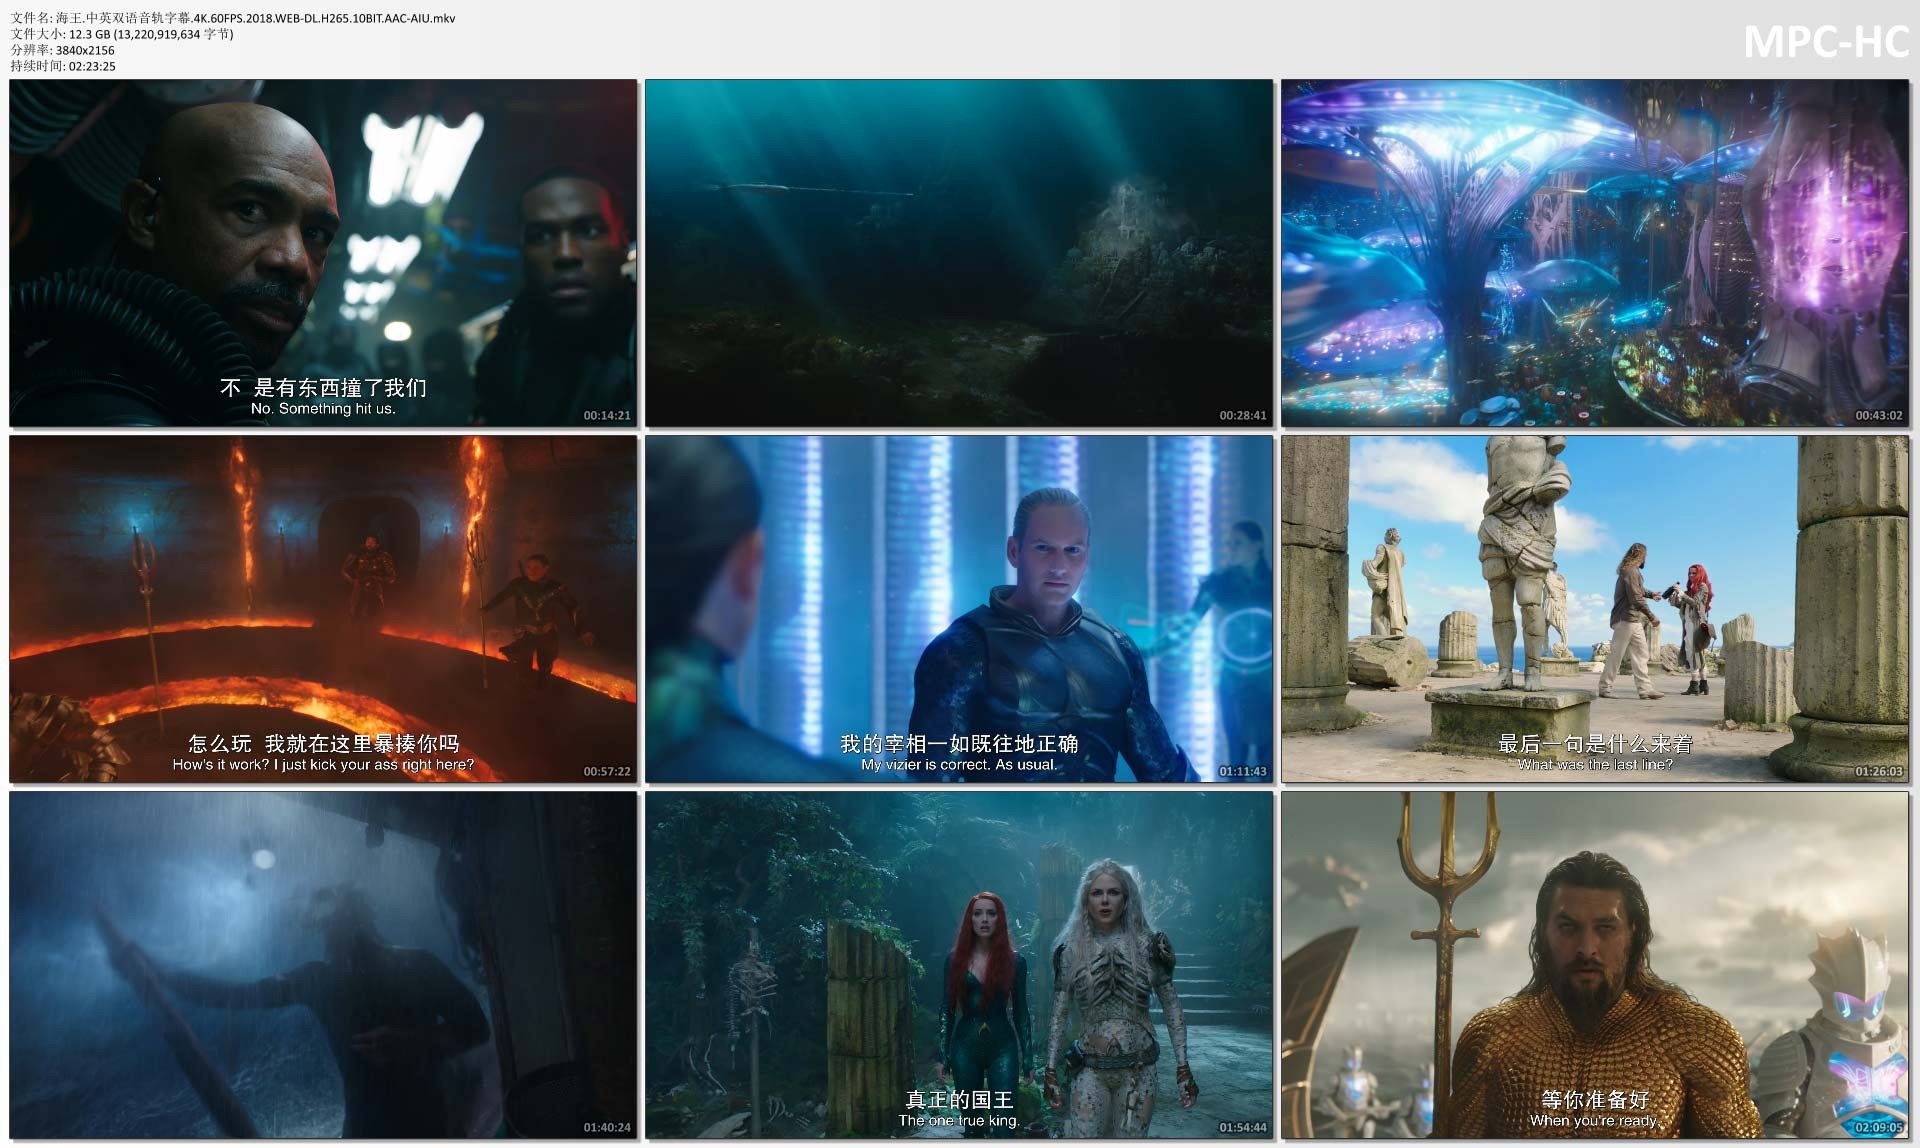The image size is (1920, 1148).
Task: Click the statue ruins thumbnail at 01:26:03
Action: (1594, 608)
